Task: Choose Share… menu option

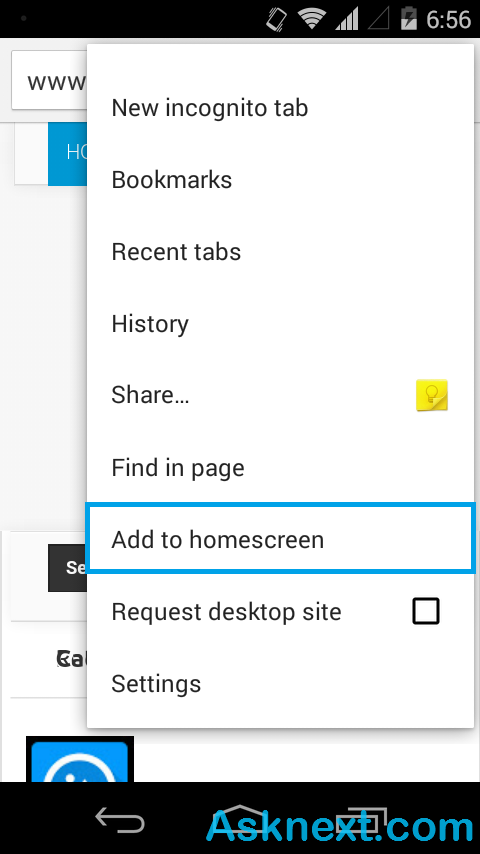Action: point(281,395)
